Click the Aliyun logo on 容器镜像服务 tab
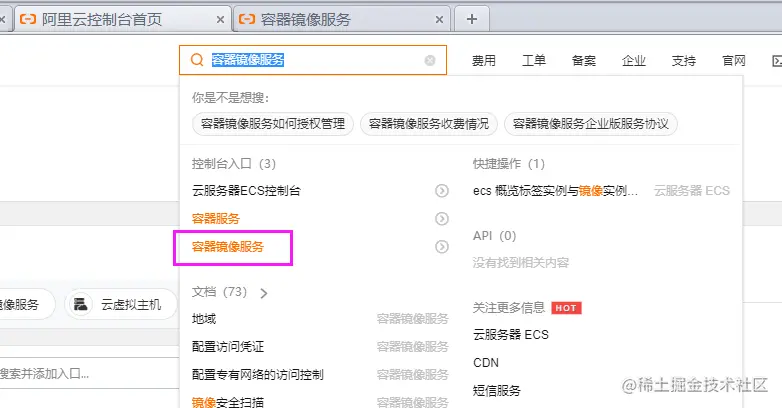Viewport: 782px width, 408px height. coord(247,19)
